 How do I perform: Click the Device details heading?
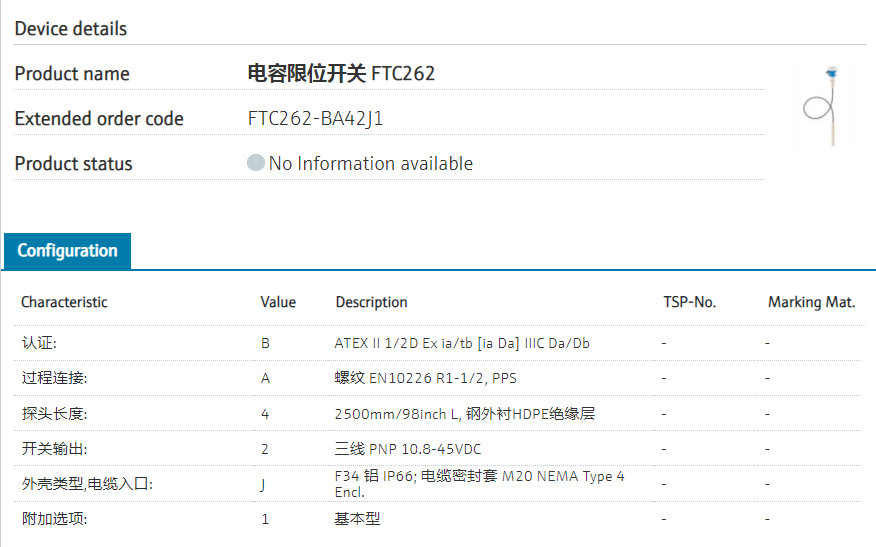coord(71,29)
